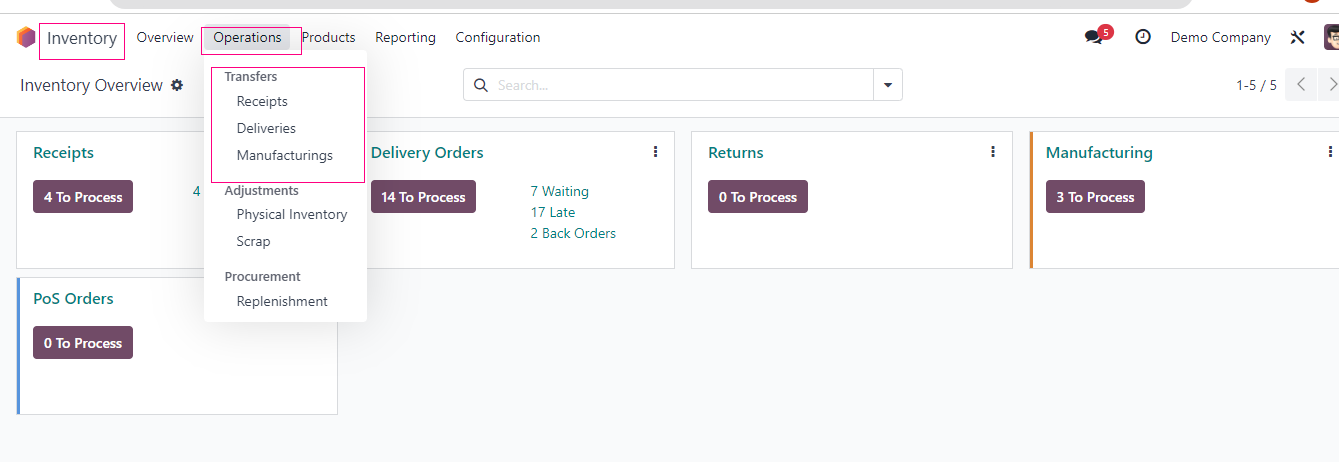Image resolution: width=1339 pixels, height=462 pixels.
Task: Click the search magnifier icon
Action: (481, 85)
